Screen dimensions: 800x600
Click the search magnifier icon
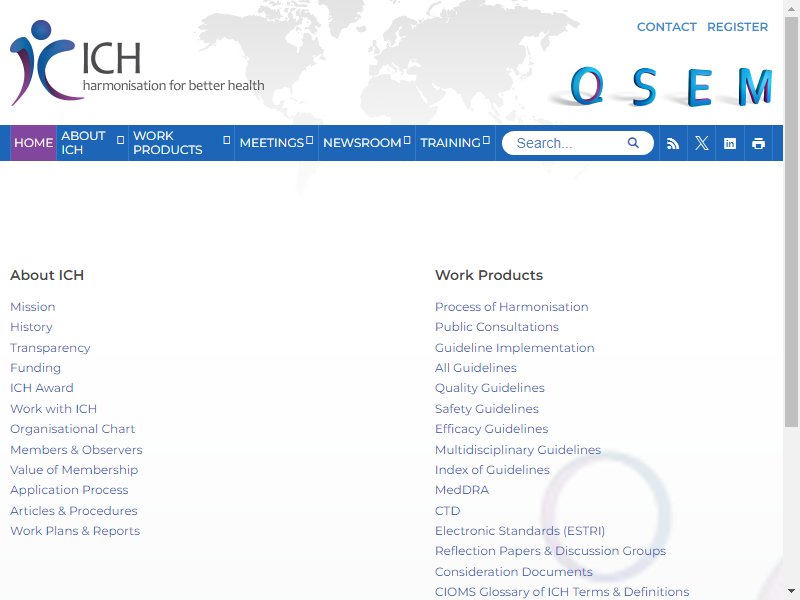[x=633, y=142]
